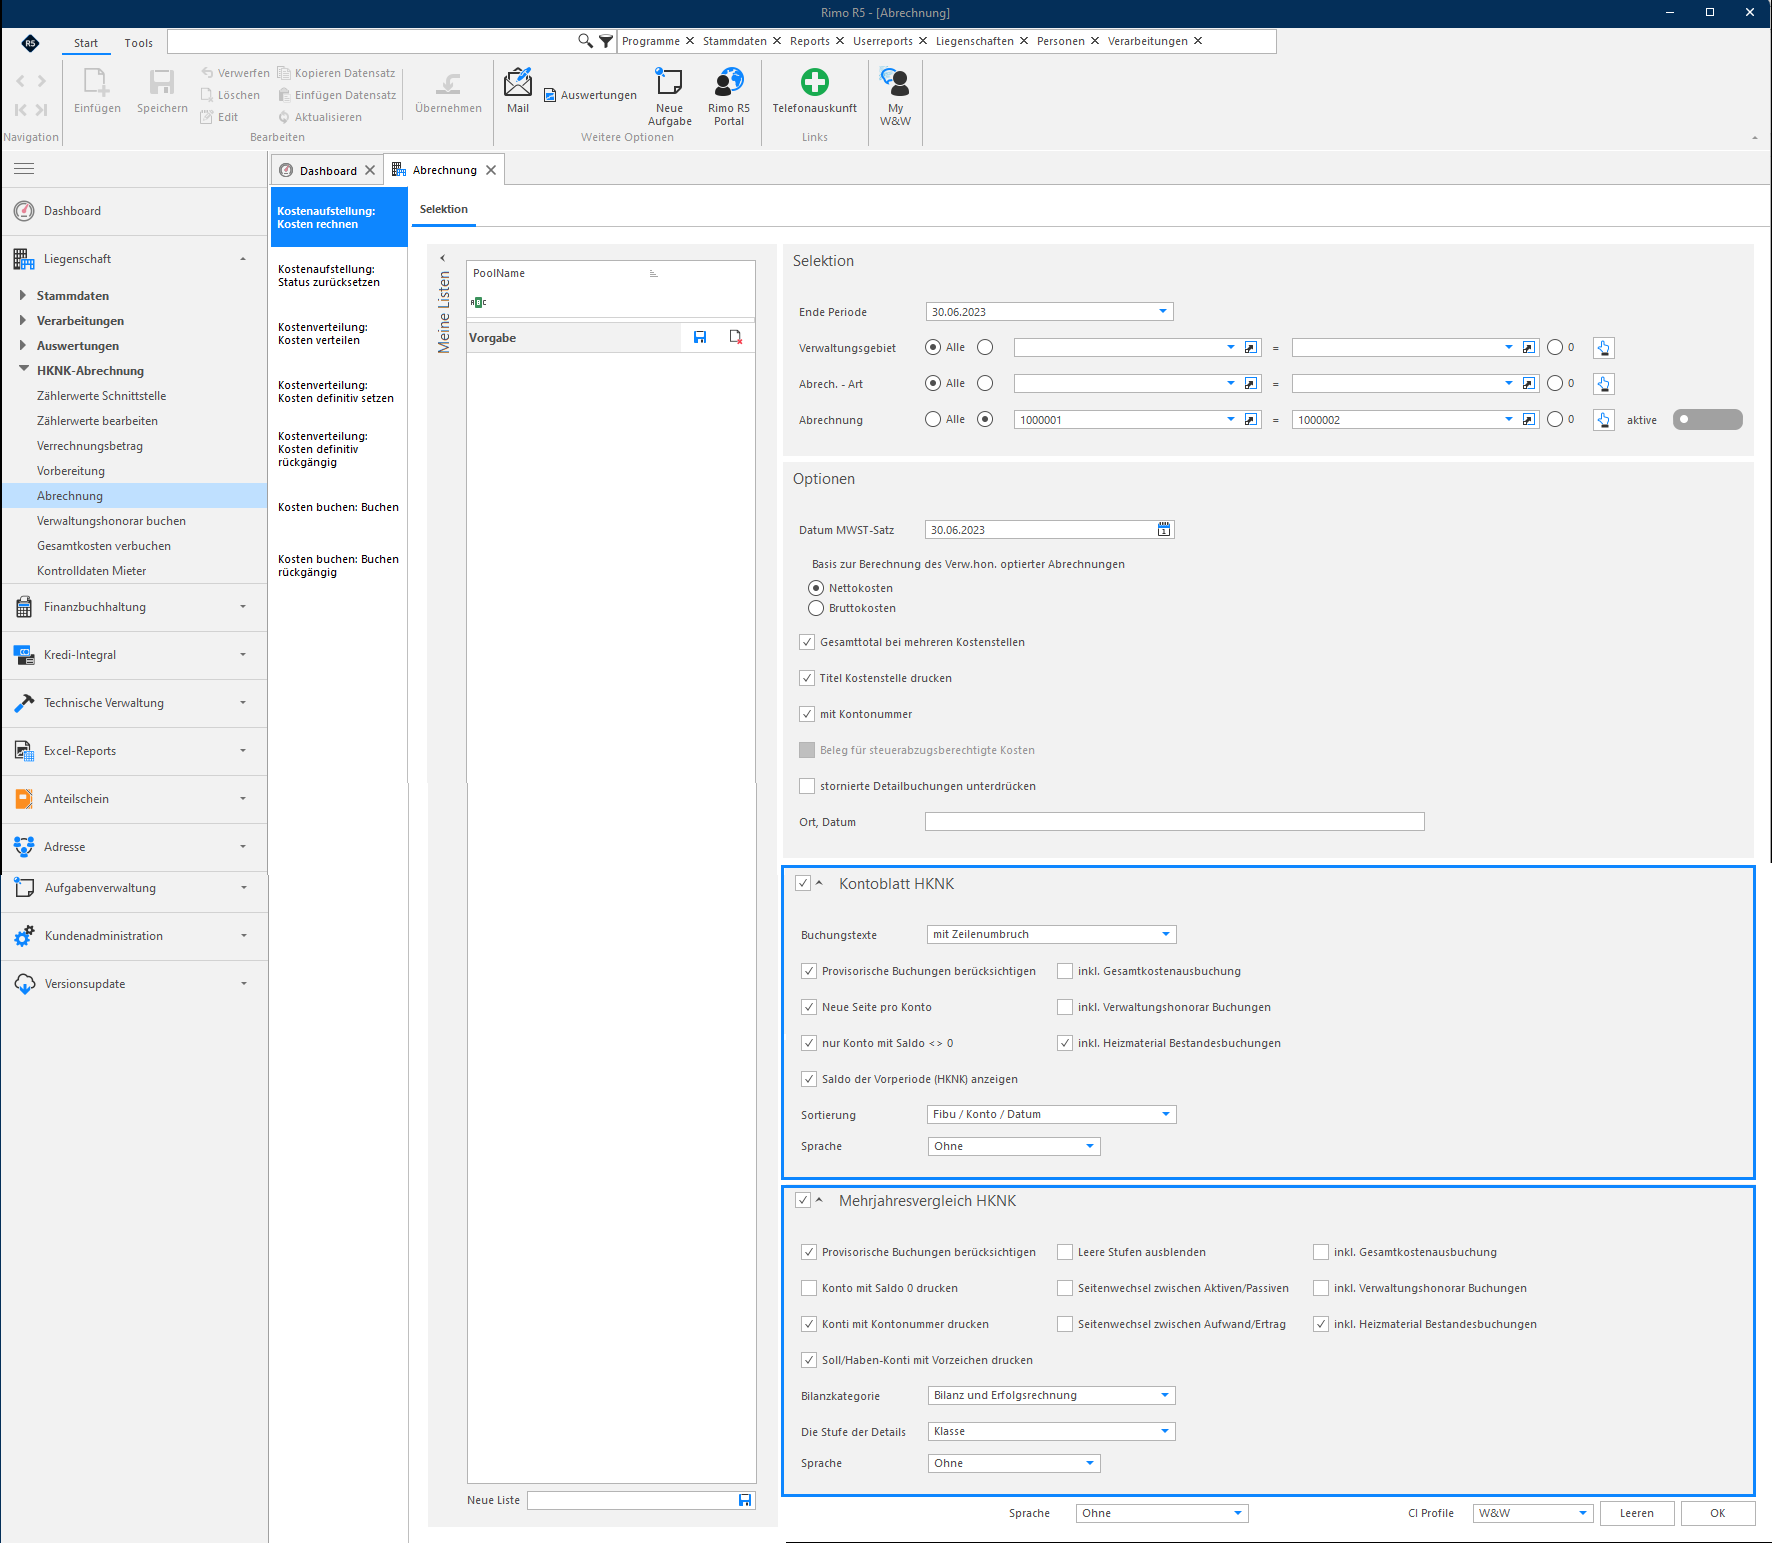Open the Telefonauskunft link icon
The image size is (1772, 1543).
(x=814, y=90)
